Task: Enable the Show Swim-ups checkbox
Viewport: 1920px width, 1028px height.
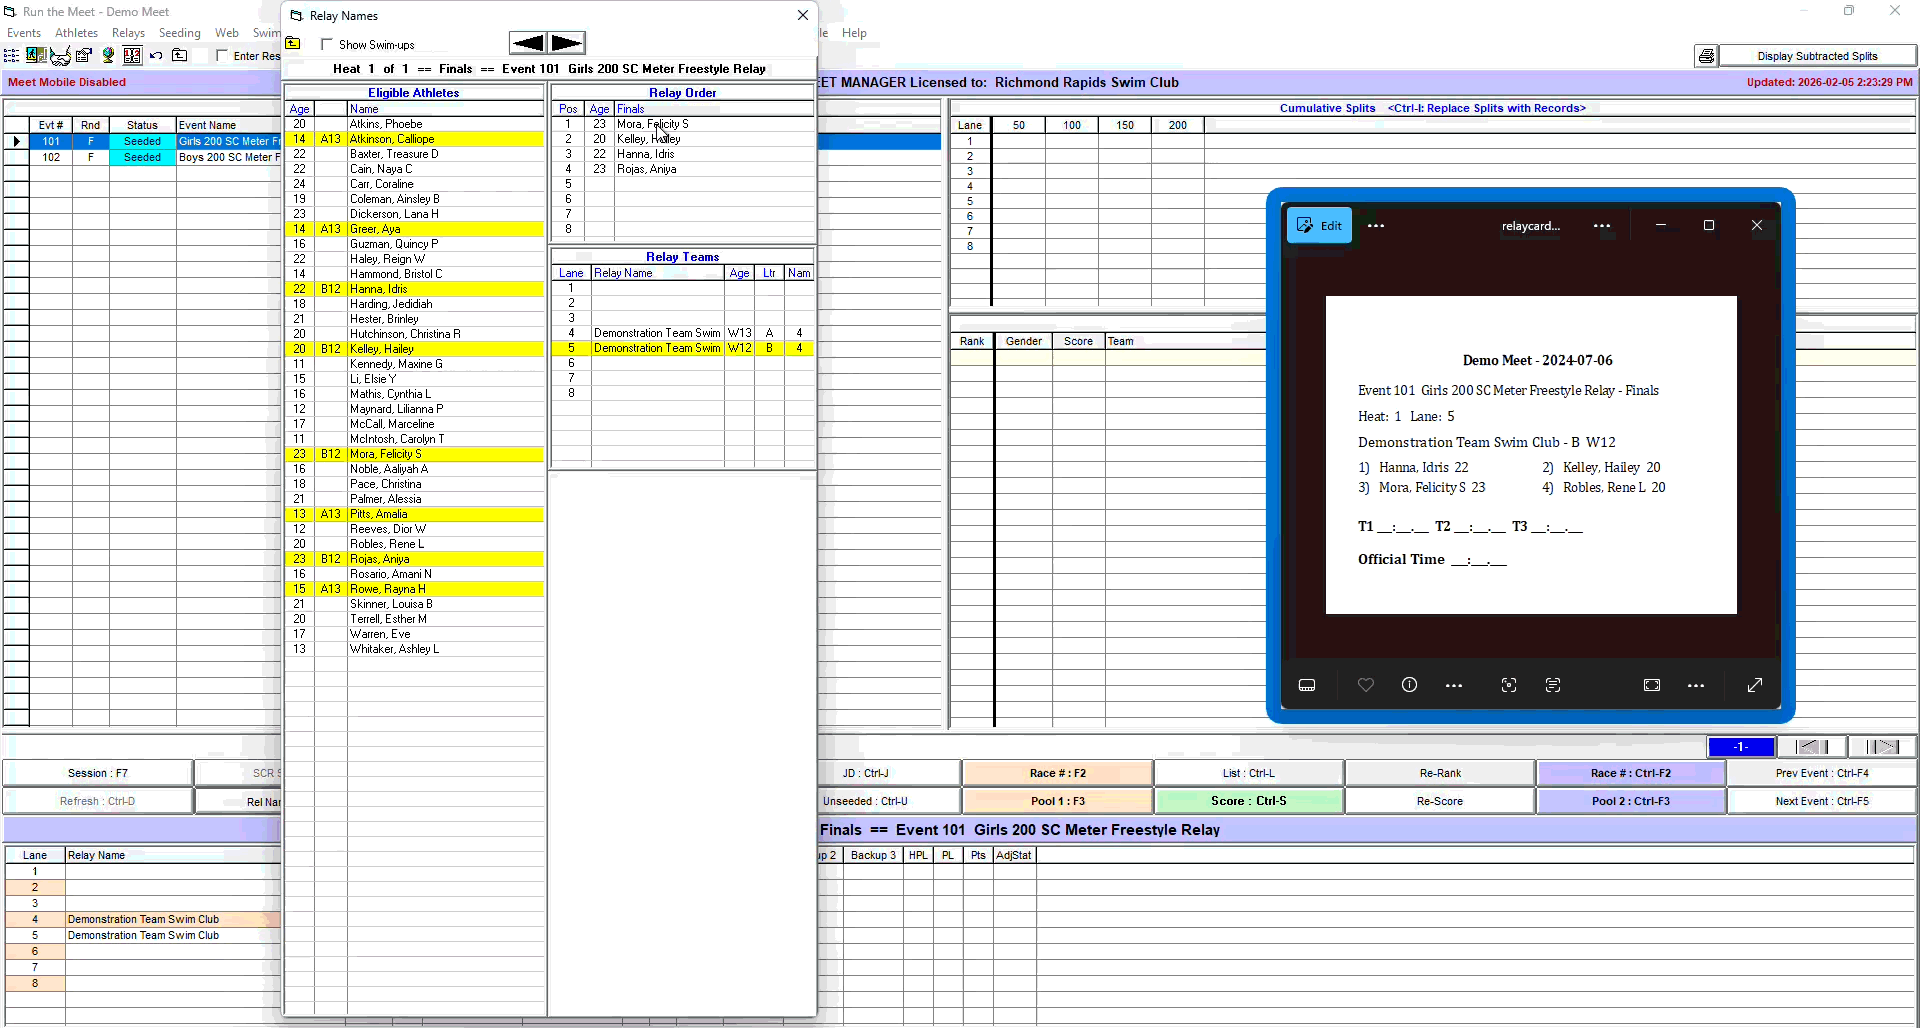Action: [x=327, y=44]
